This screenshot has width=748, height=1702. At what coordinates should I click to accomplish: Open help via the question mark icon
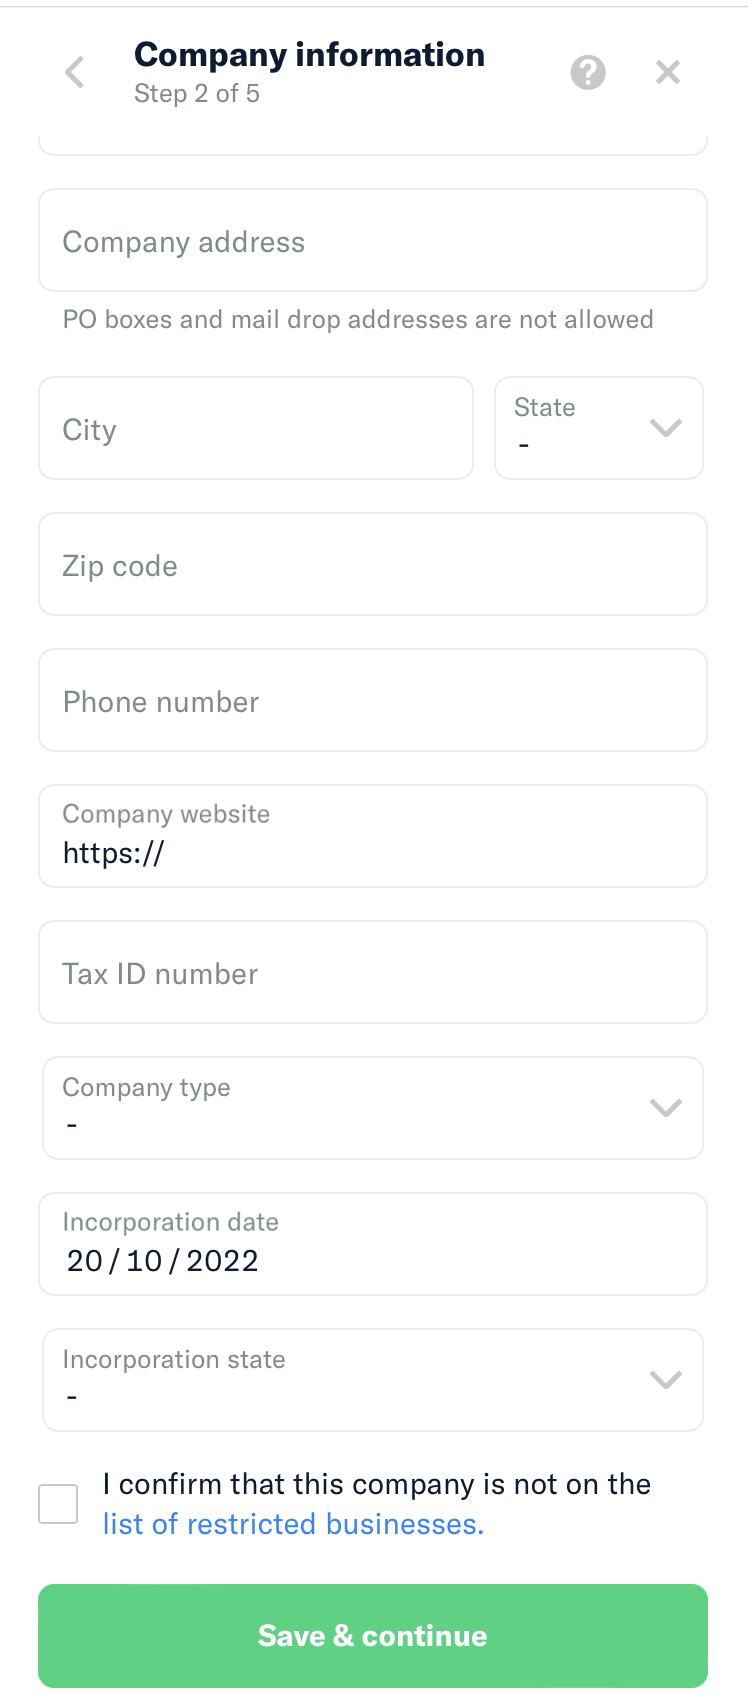[588, 72]
